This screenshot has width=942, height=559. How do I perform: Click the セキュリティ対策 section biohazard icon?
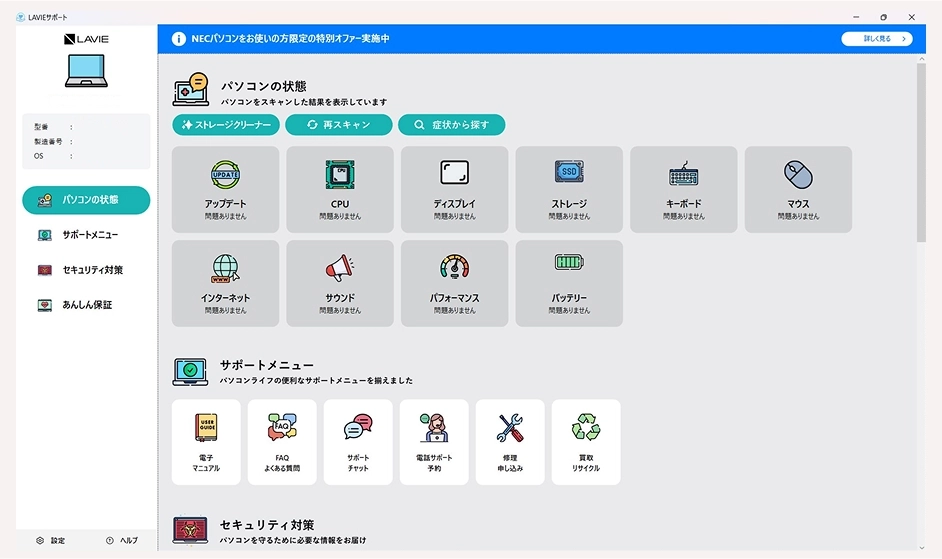point(190,530)
